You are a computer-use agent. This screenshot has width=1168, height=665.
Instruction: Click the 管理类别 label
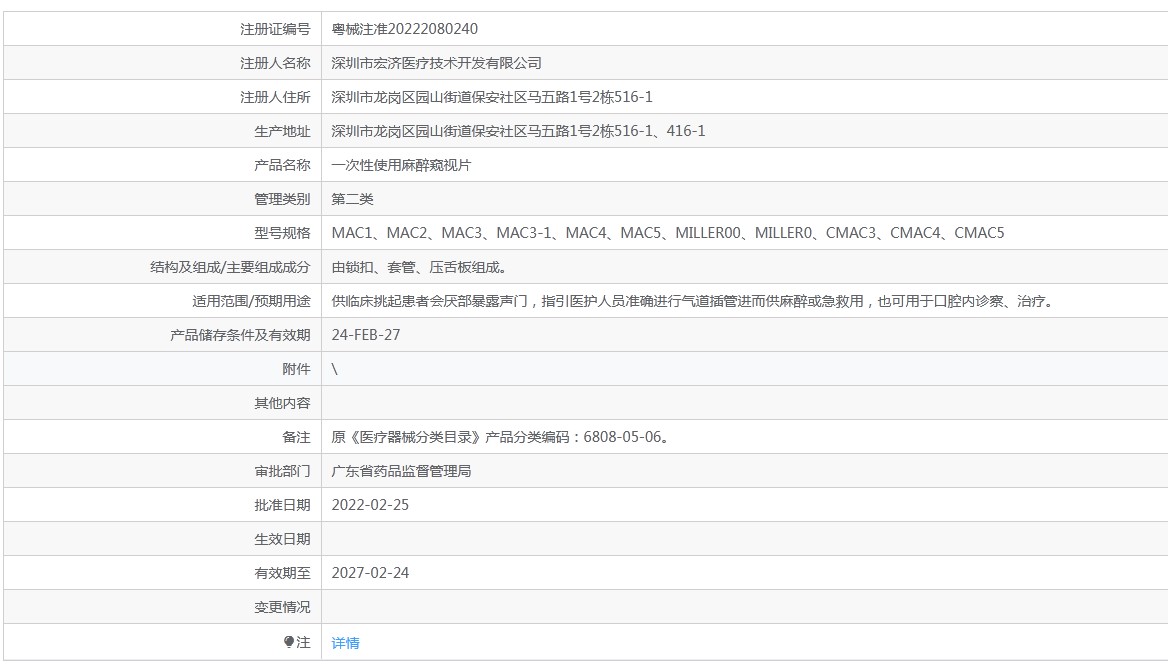[x=282, y=200]
